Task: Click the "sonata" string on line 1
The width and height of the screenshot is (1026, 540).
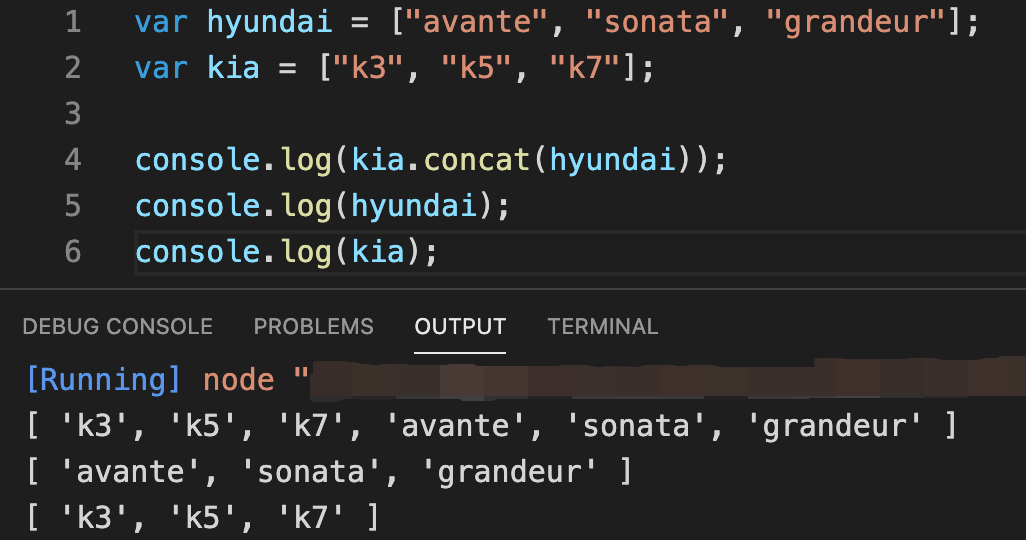Action: tap(657, 22)
